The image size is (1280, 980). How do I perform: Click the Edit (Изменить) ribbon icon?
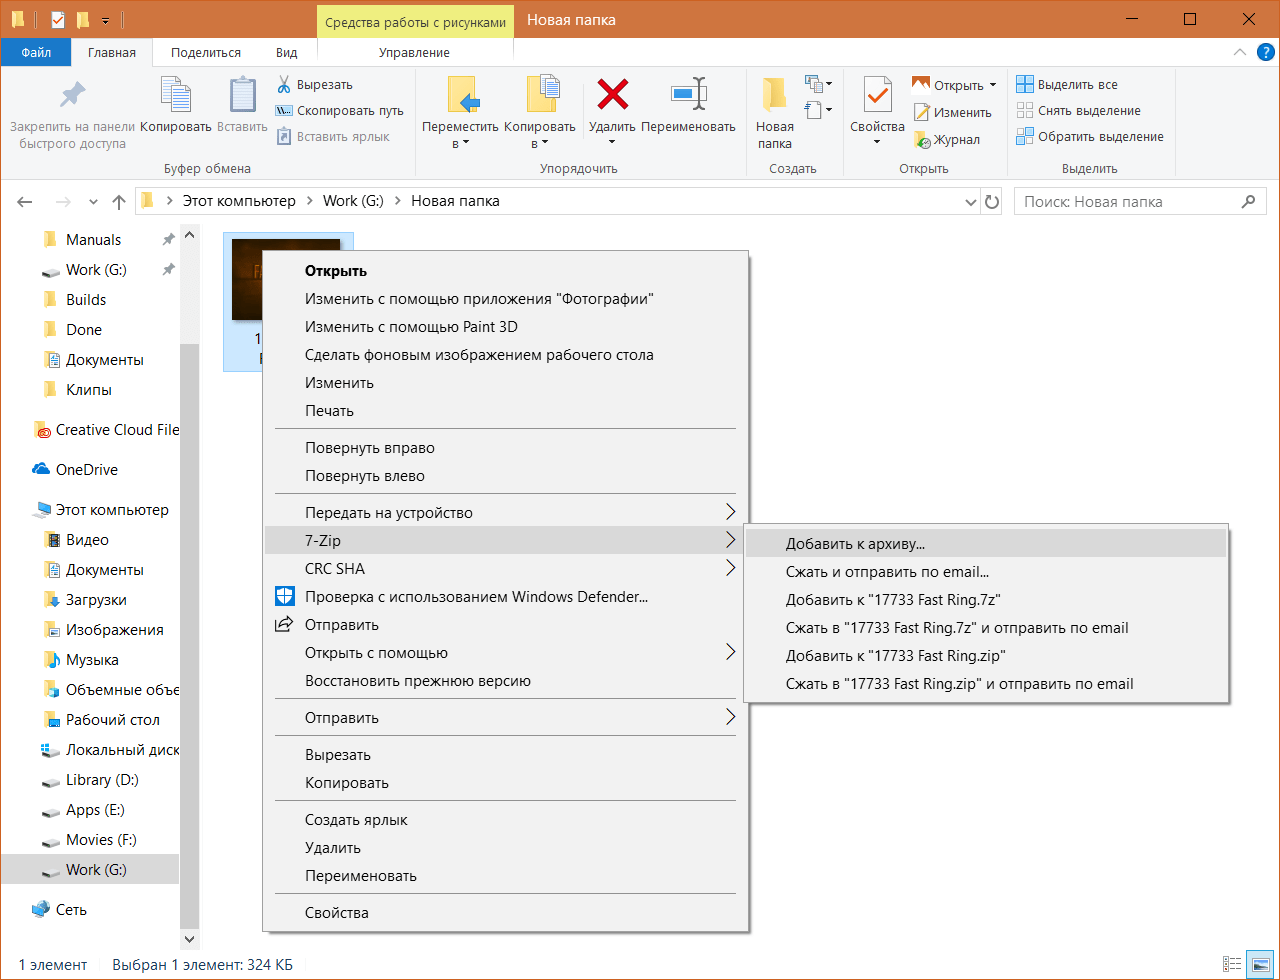(921, 113)
